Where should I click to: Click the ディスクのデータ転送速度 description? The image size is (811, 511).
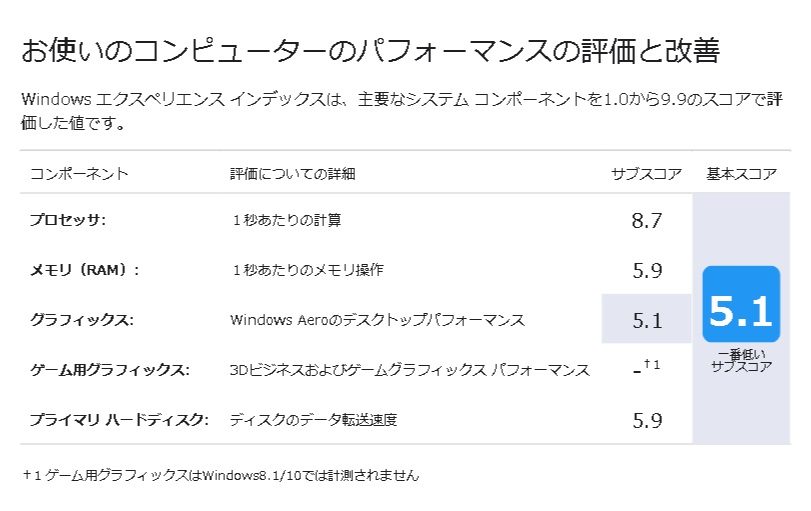[x=313, y=420]
